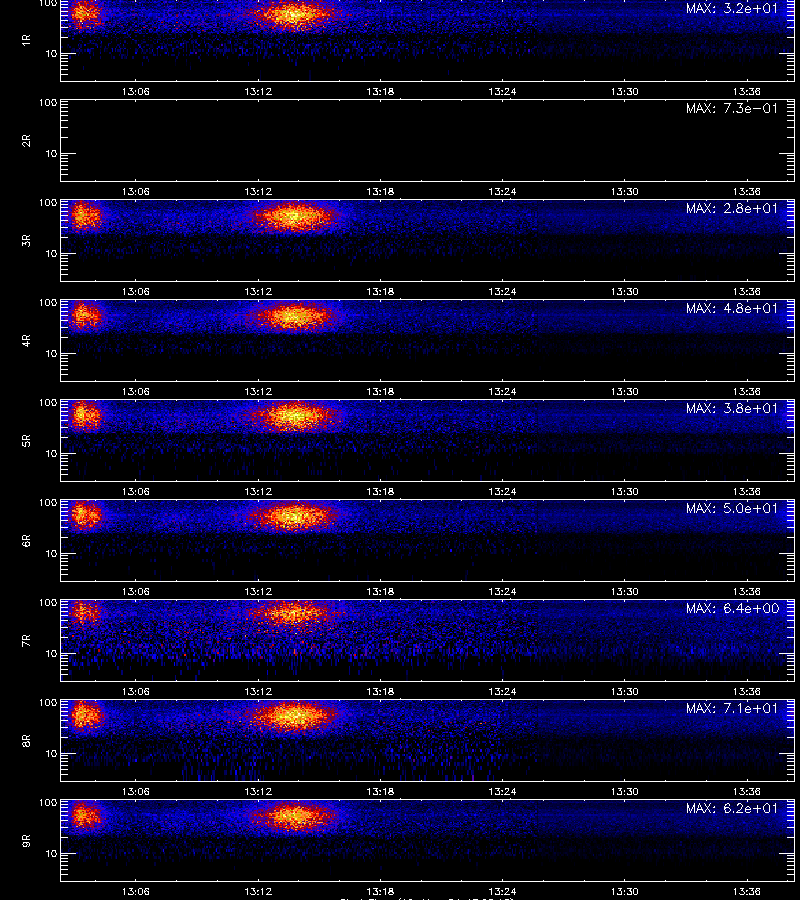
Task: Click the 10 y-axis value of panel 9R
Action: point(51,854)
